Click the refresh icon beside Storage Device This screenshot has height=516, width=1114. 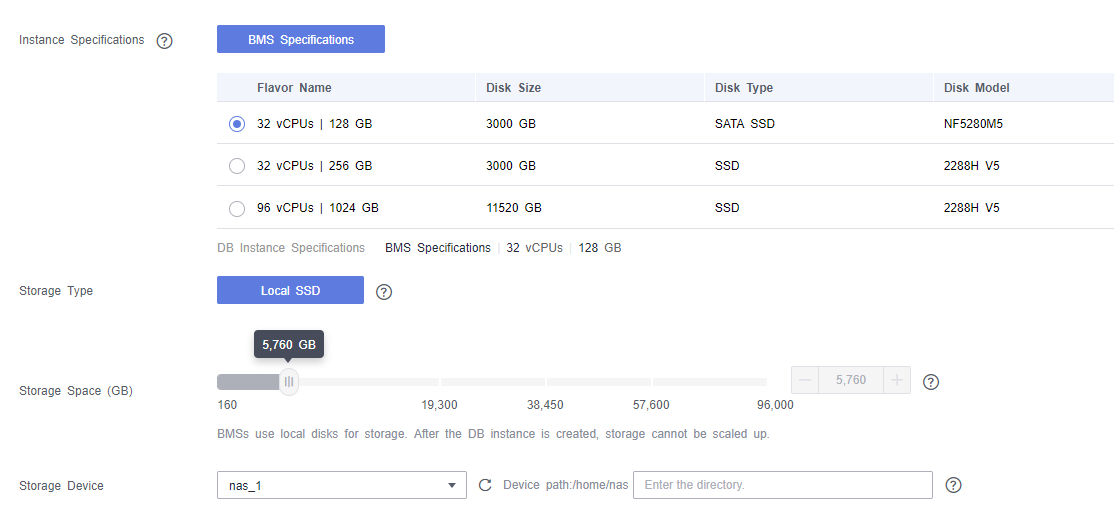tap(485, 485)
